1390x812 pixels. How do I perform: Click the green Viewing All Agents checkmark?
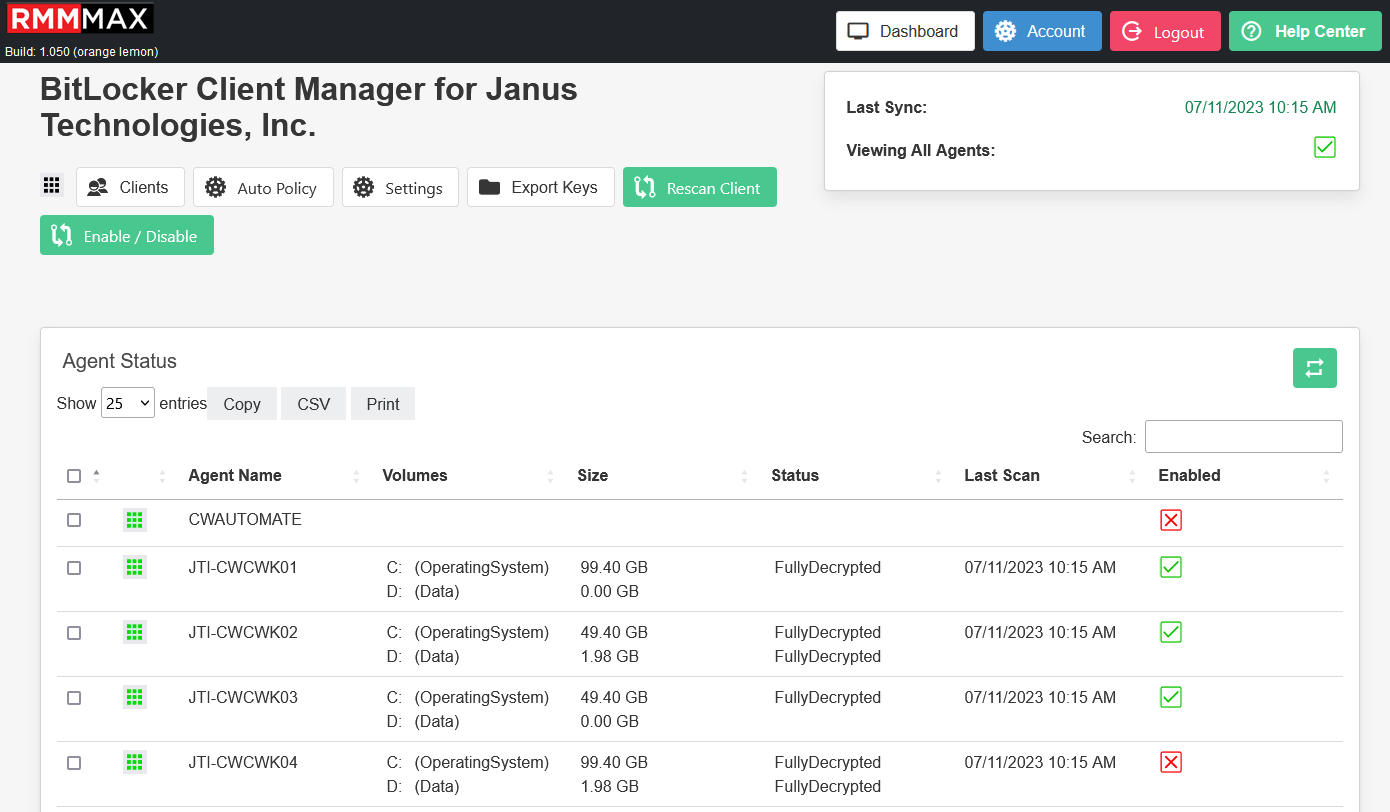1324,148
